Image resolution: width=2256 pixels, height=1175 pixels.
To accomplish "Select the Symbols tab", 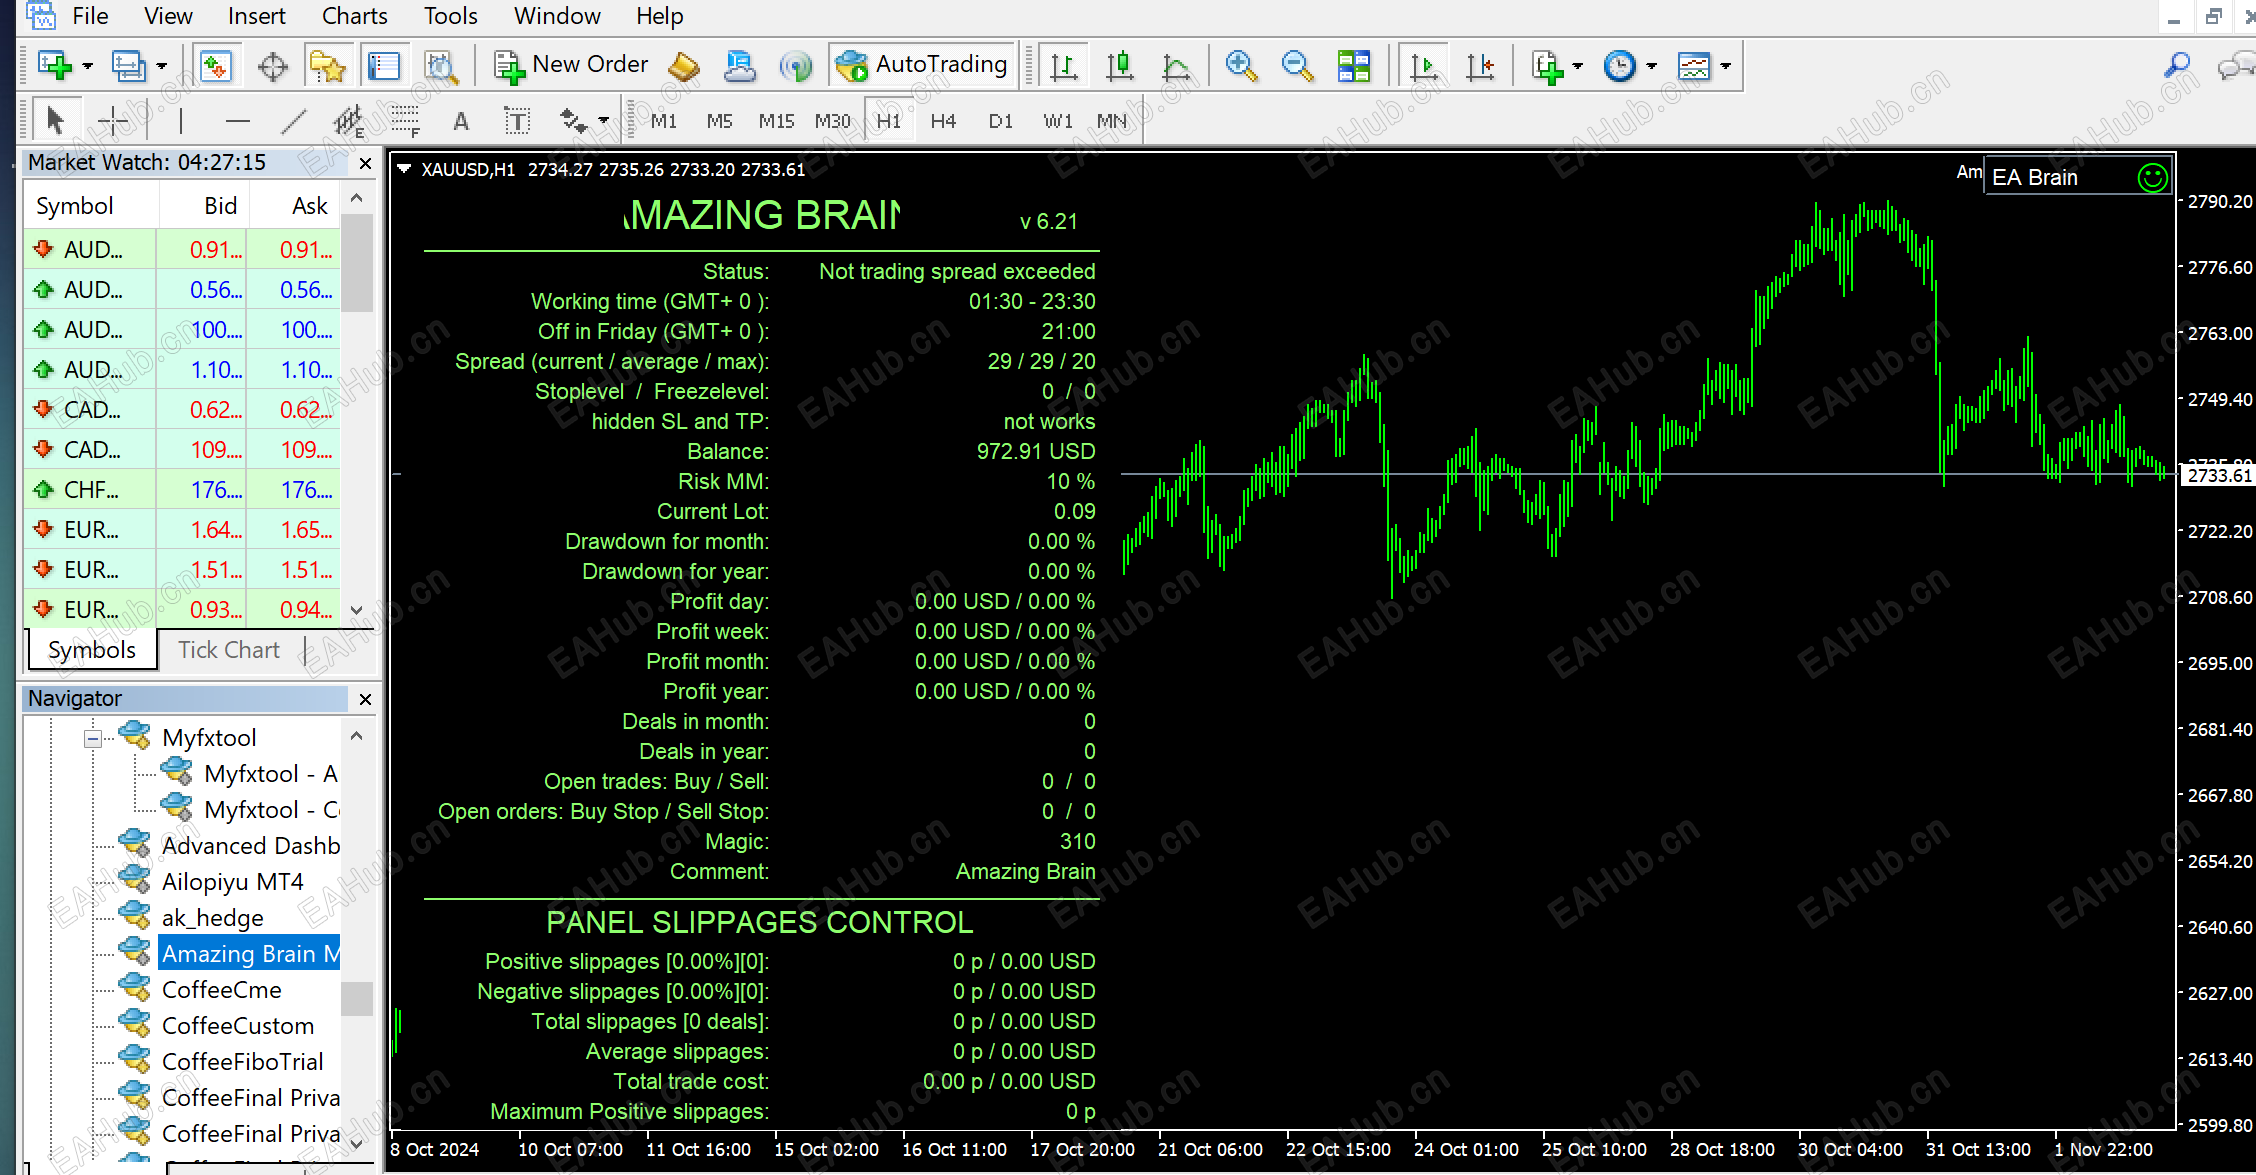I will click(91, 650).
